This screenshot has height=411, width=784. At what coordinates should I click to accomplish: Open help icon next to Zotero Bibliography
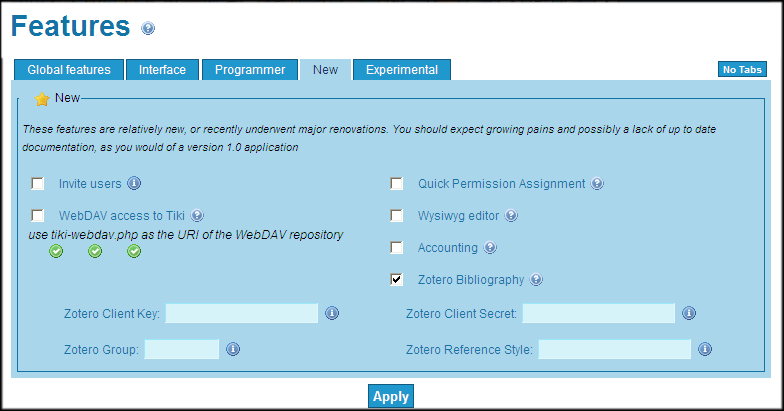(x=536, y=280)
